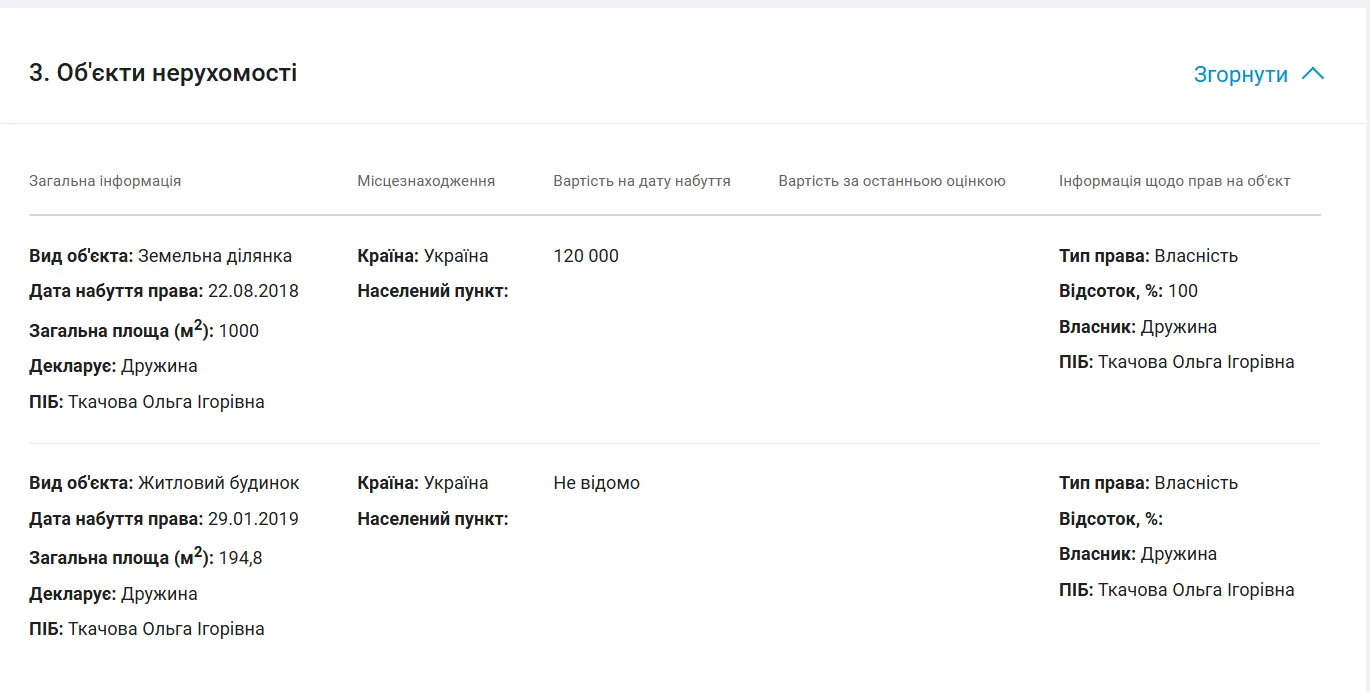The width and height of the screenshot is (1370, 692).
Task: Click the 120 000 acquisition value
Action: click(x=586, y=256)
